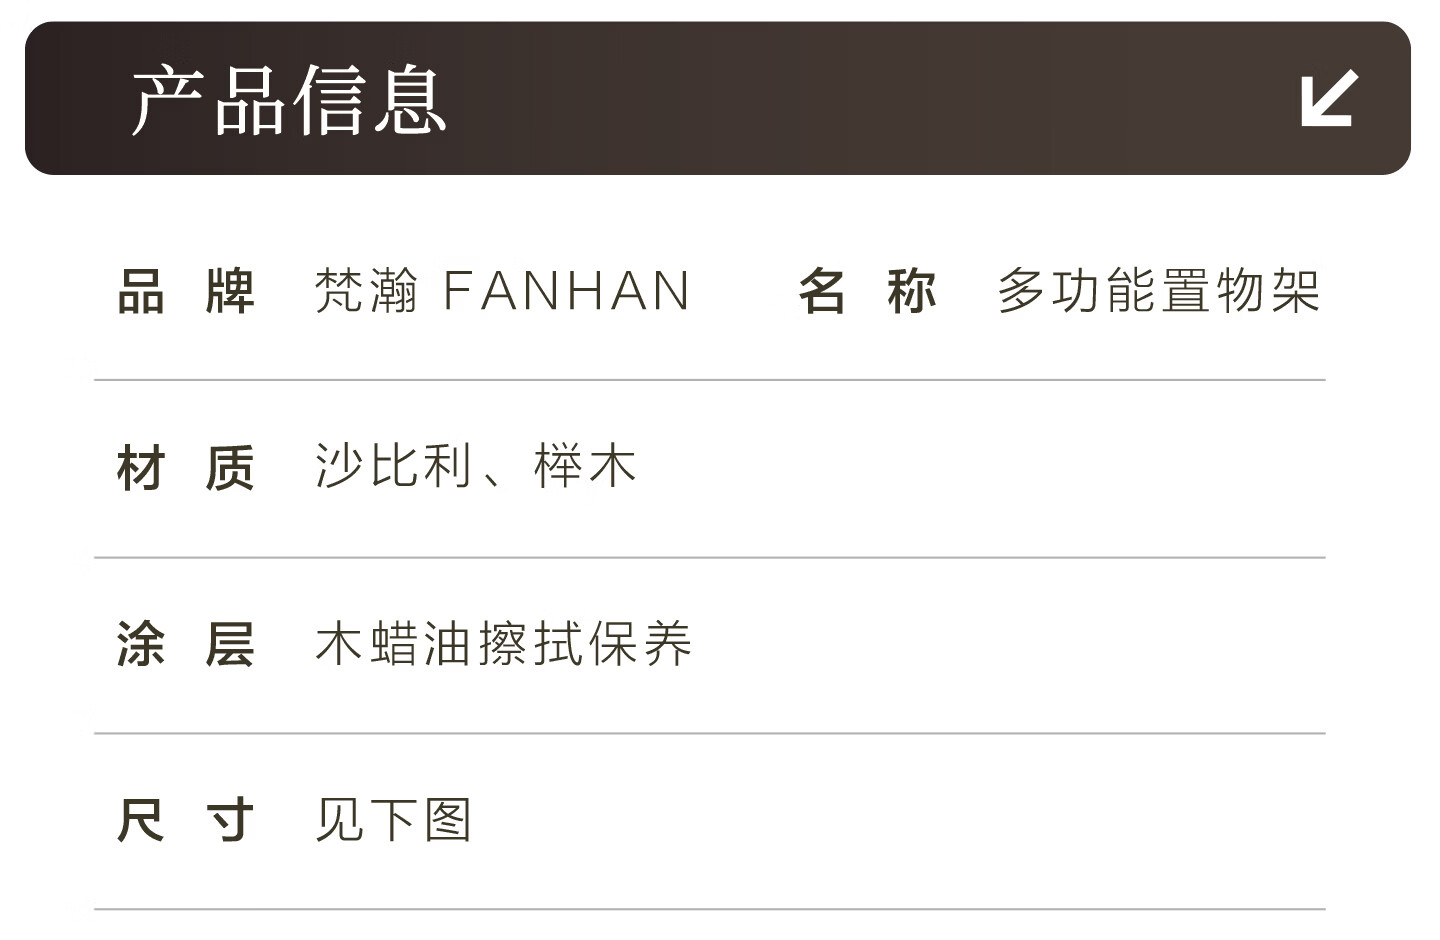Image resolution: width=1440 pixels, height=940 pixels.
Task: Click the divider line below 涂层 row
Action: click(710, 733)
